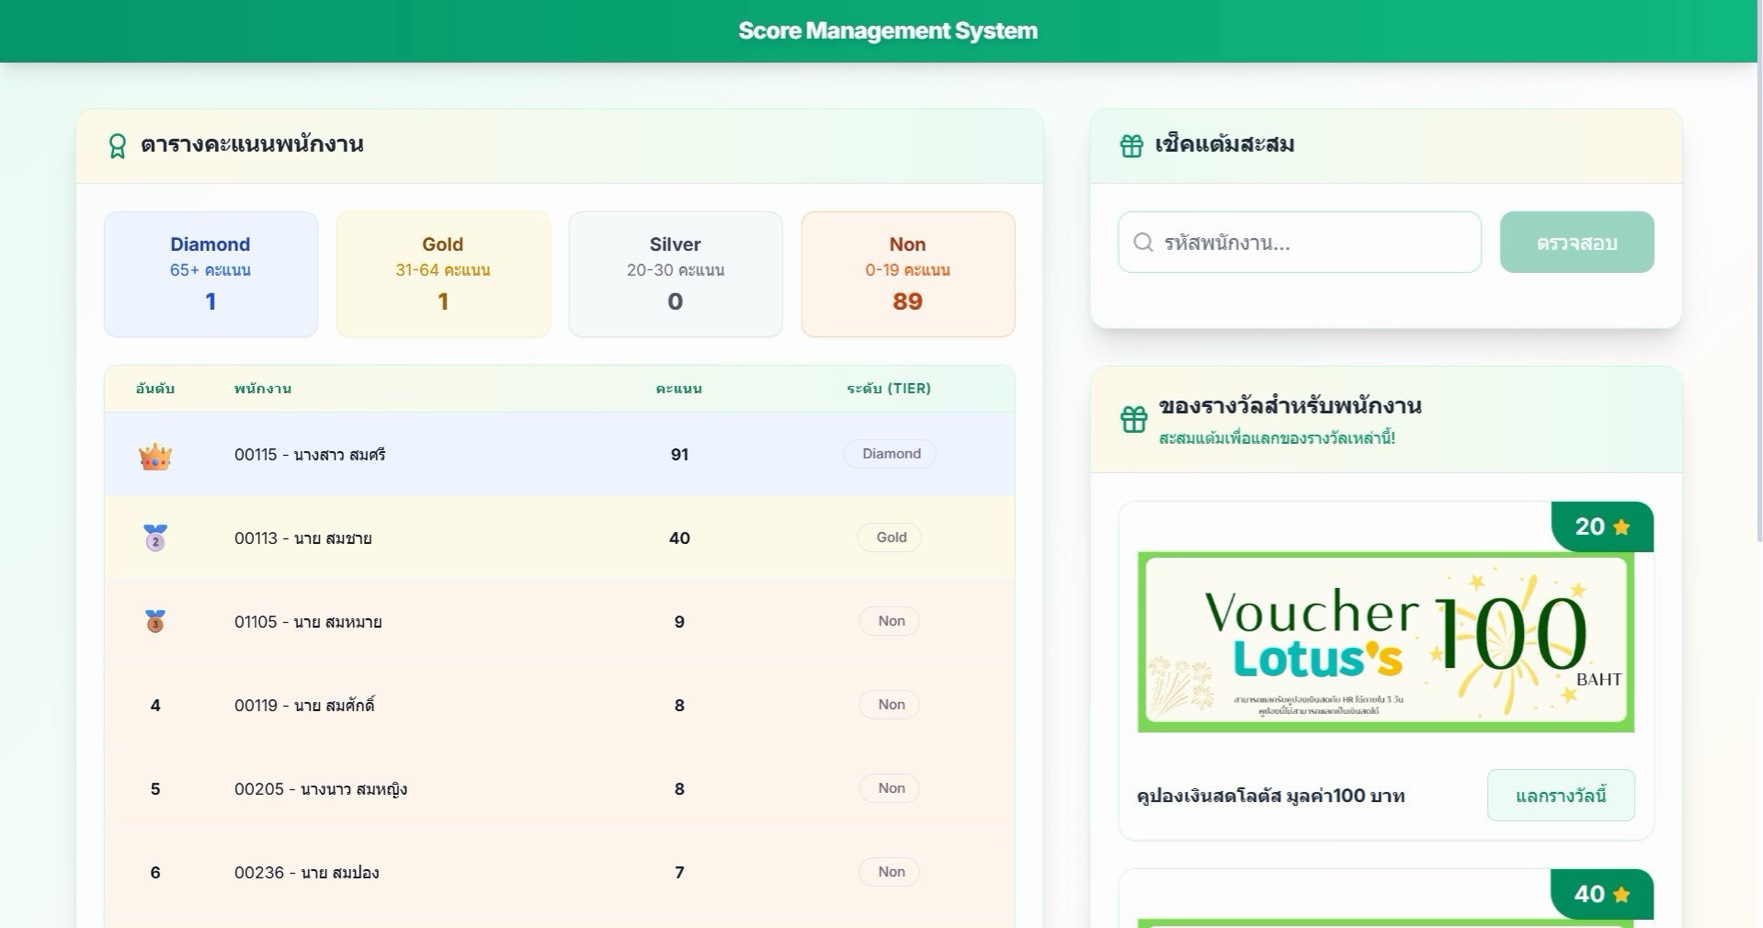Select employee 00205 - นางนาว สมหญิง
Screen dimensions: 1763x928
click(321, 789)
